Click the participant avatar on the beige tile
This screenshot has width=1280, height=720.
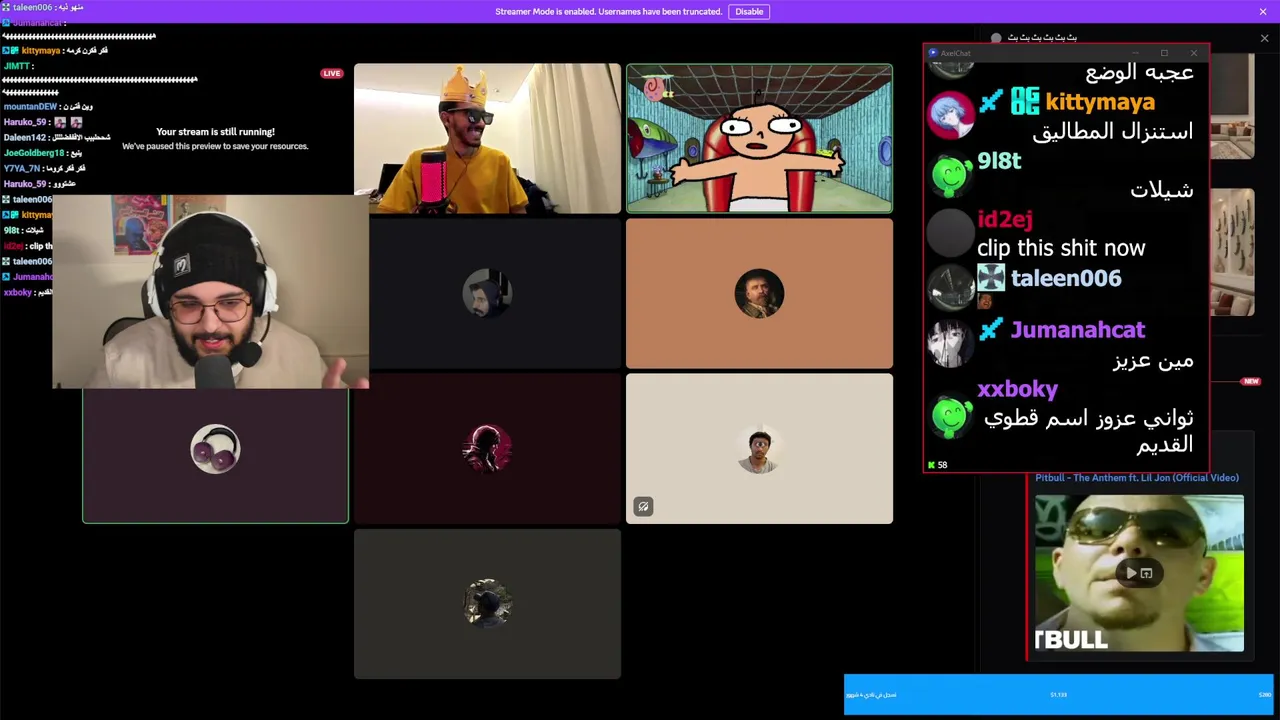[x=759, y=449]
